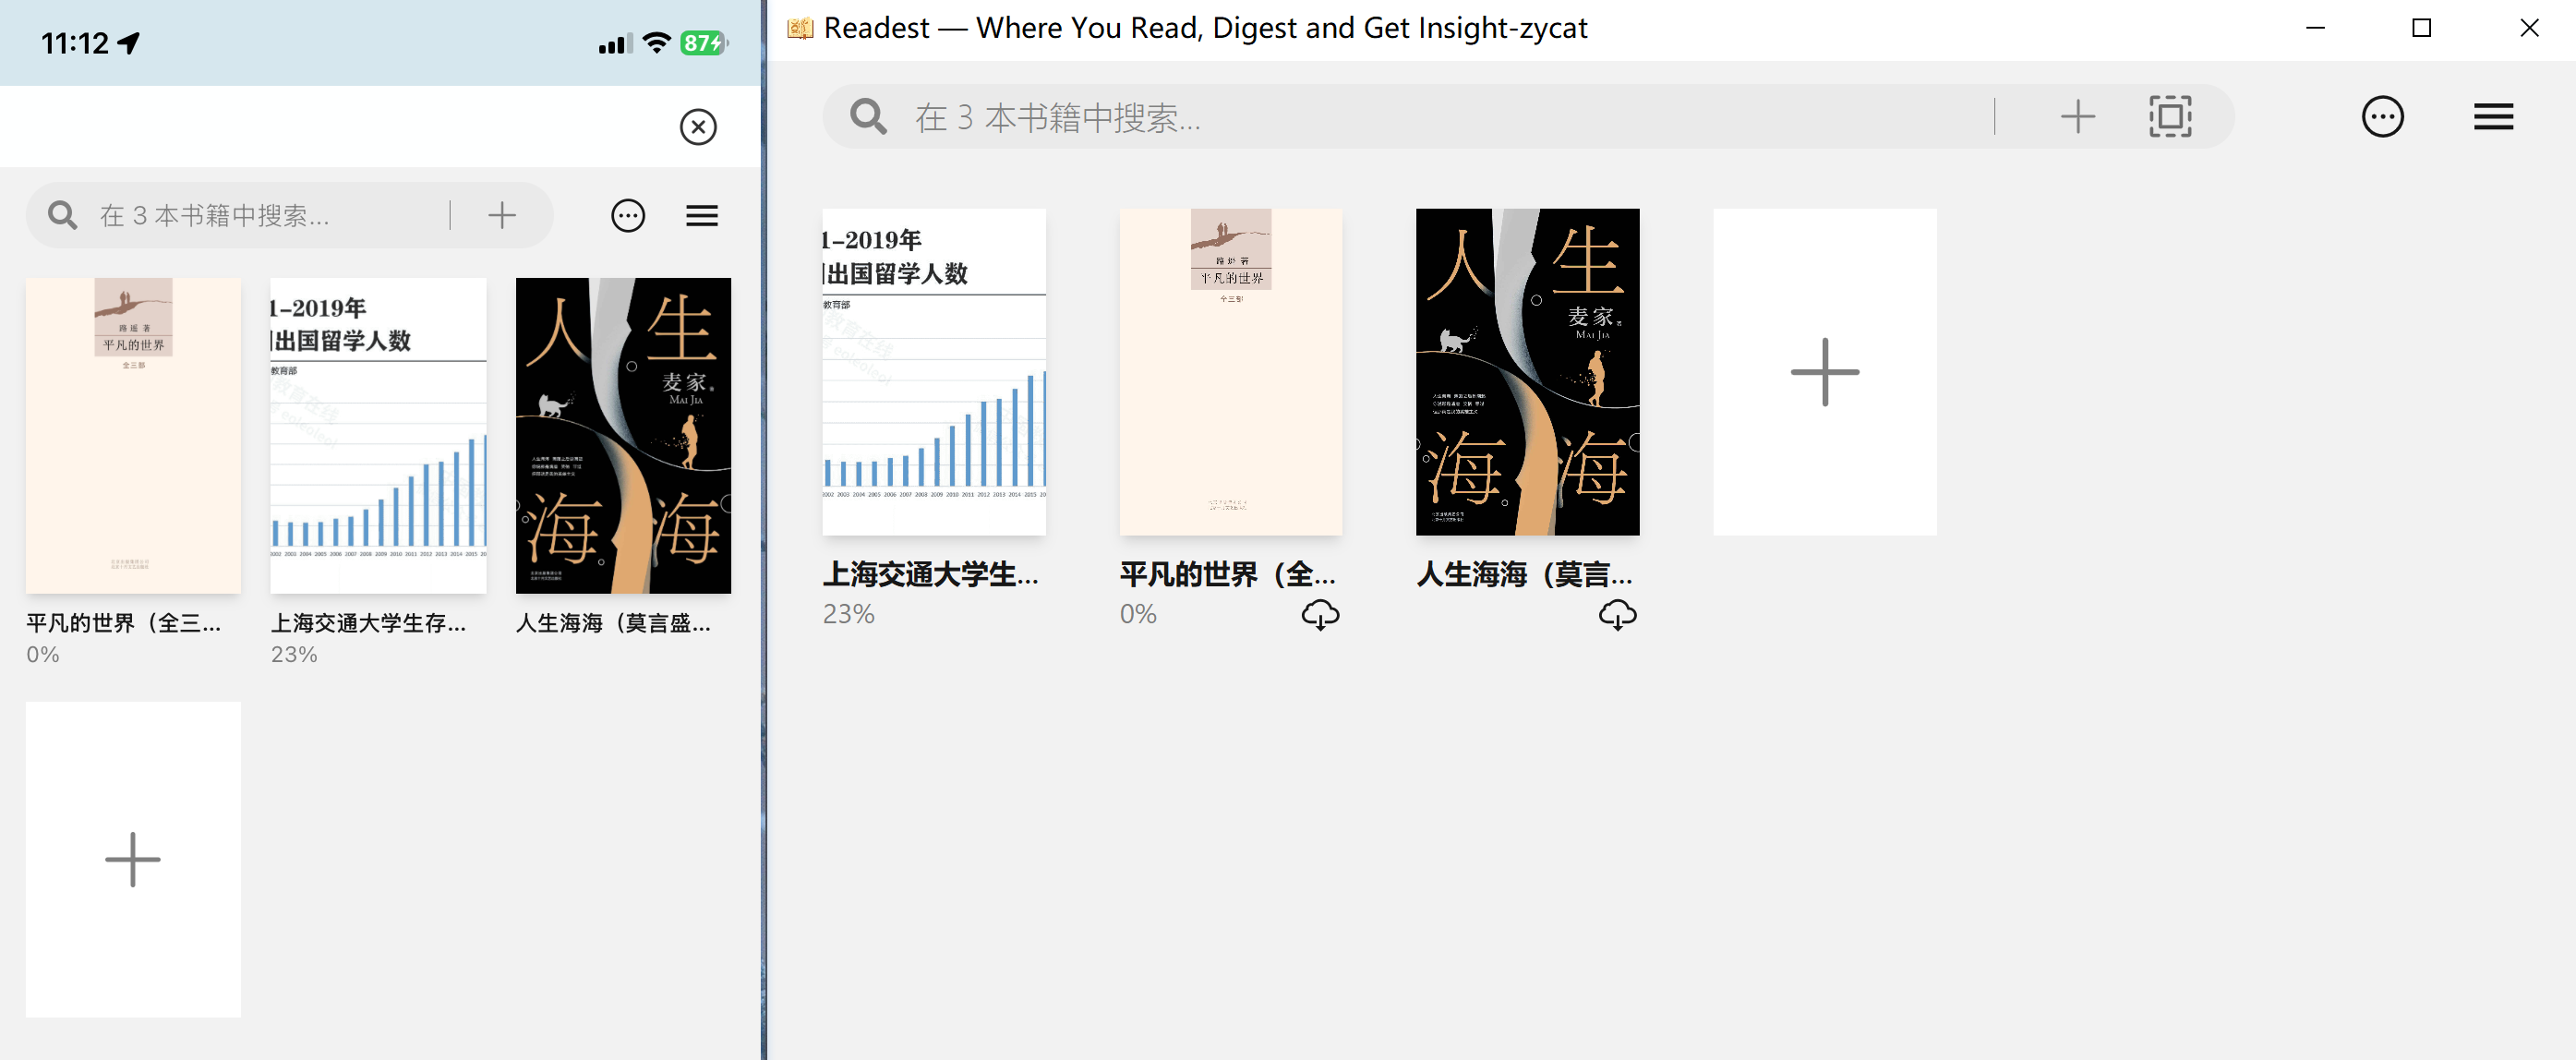Click the 平凡的世界（全... title in desktop library
This screenshot has height=1060, width=2576.
(x=1228, y=574)
